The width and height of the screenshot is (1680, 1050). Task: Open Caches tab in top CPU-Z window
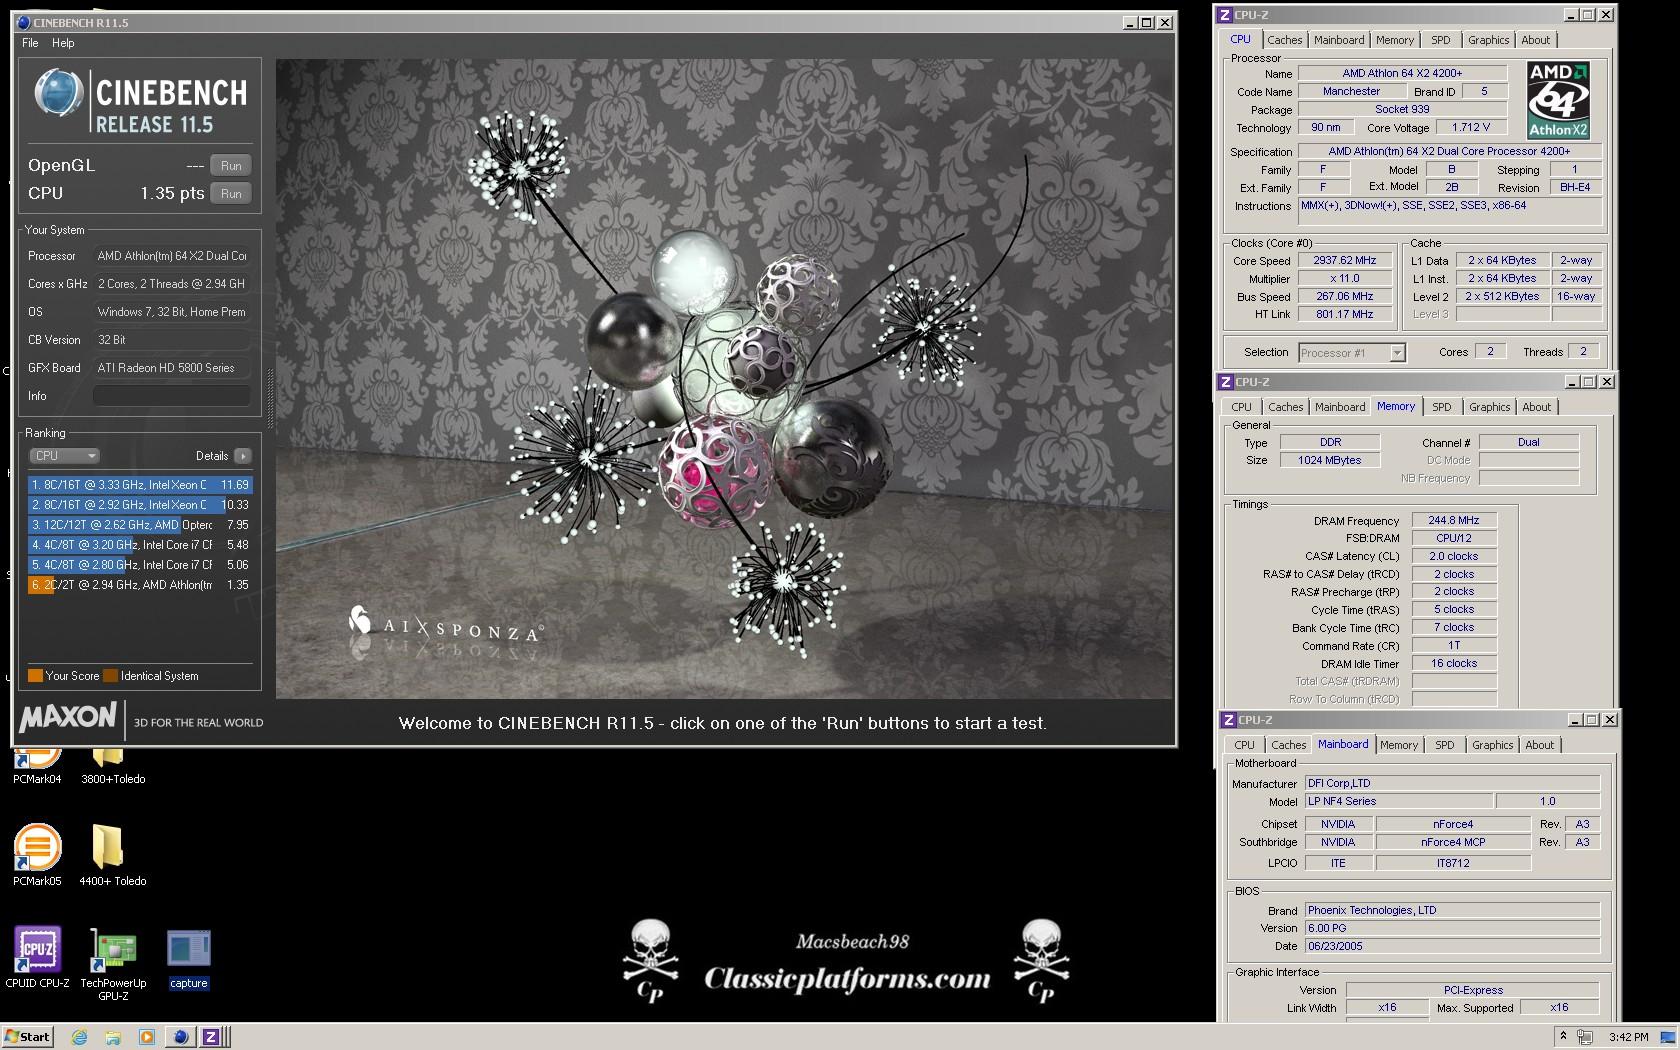(1285, 40)
